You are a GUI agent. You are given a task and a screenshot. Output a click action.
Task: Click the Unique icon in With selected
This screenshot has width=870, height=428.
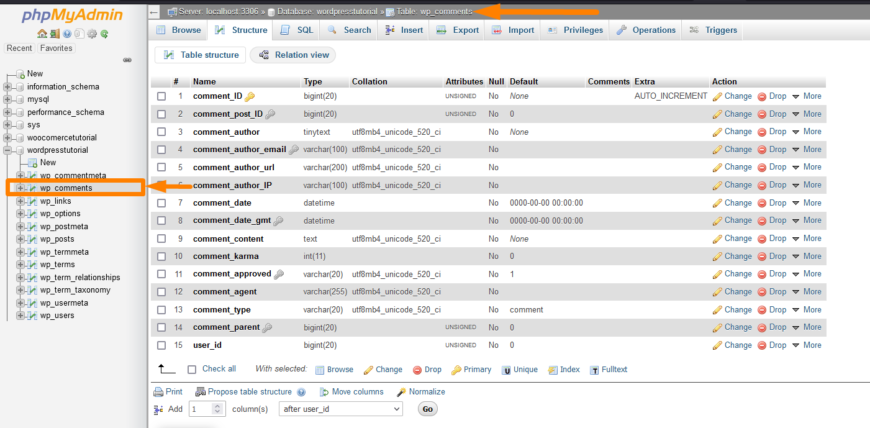[x=506, y=370]
